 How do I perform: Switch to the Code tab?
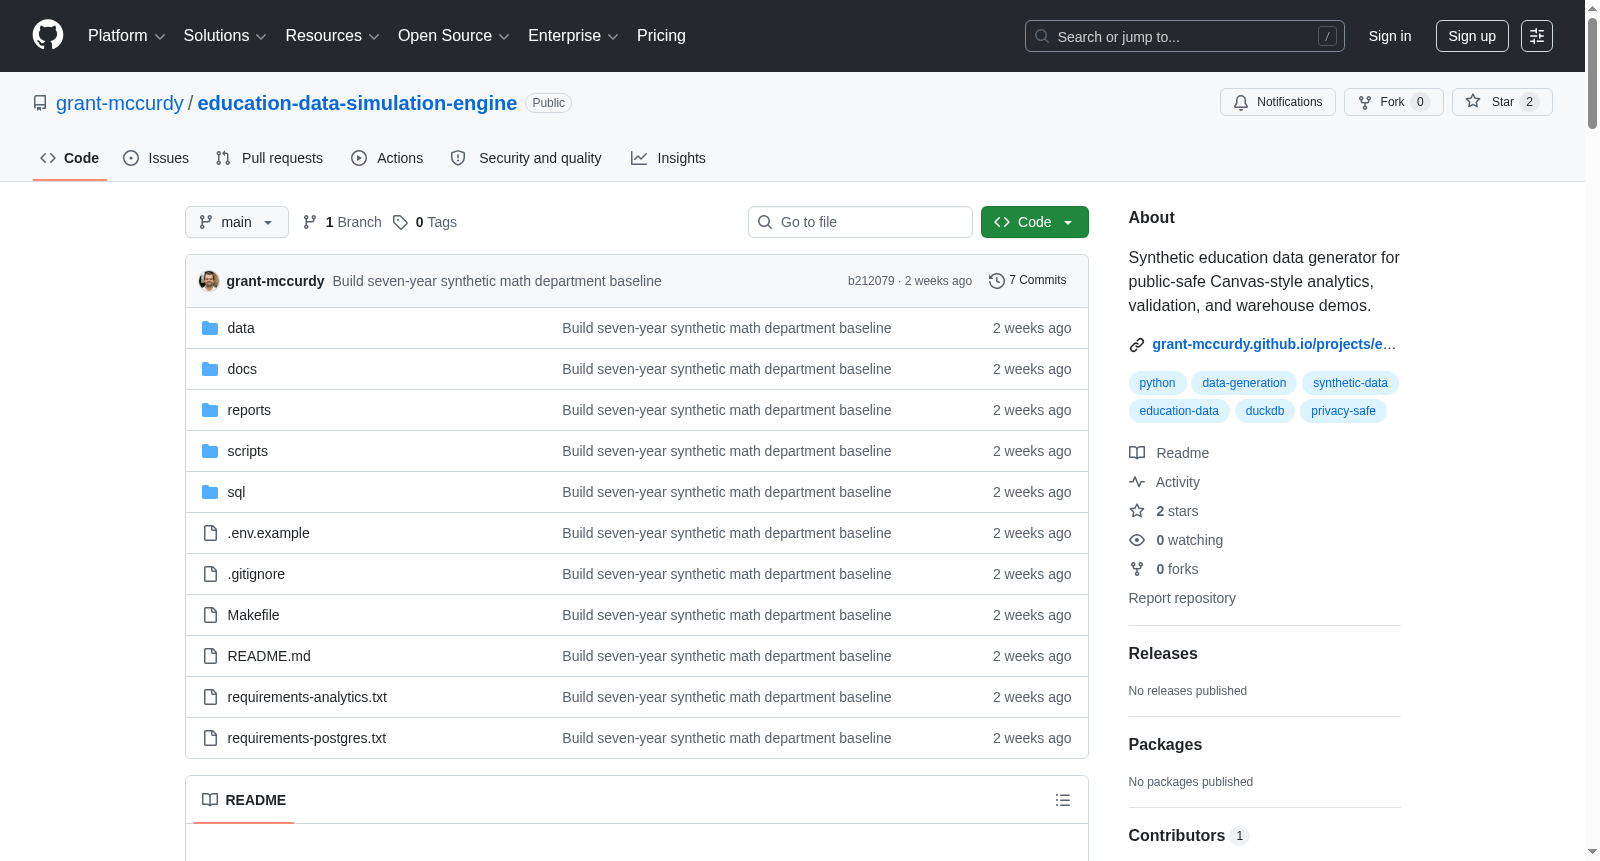point(70,158)
